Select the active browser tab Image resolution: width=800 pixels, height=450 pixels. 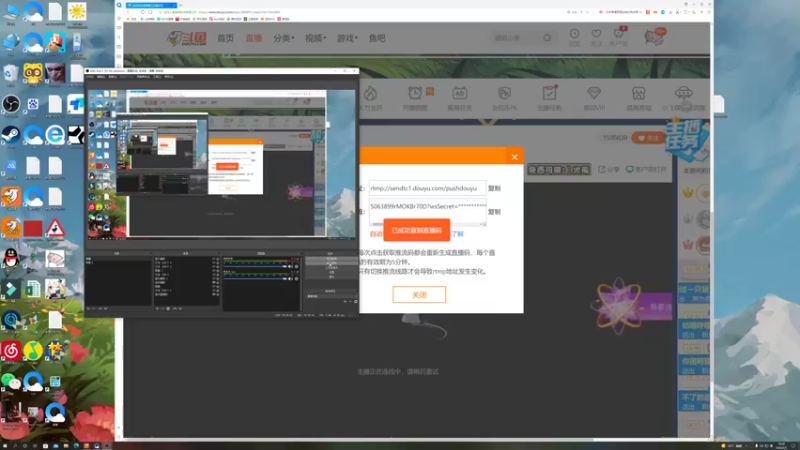[x=151, y=5]
